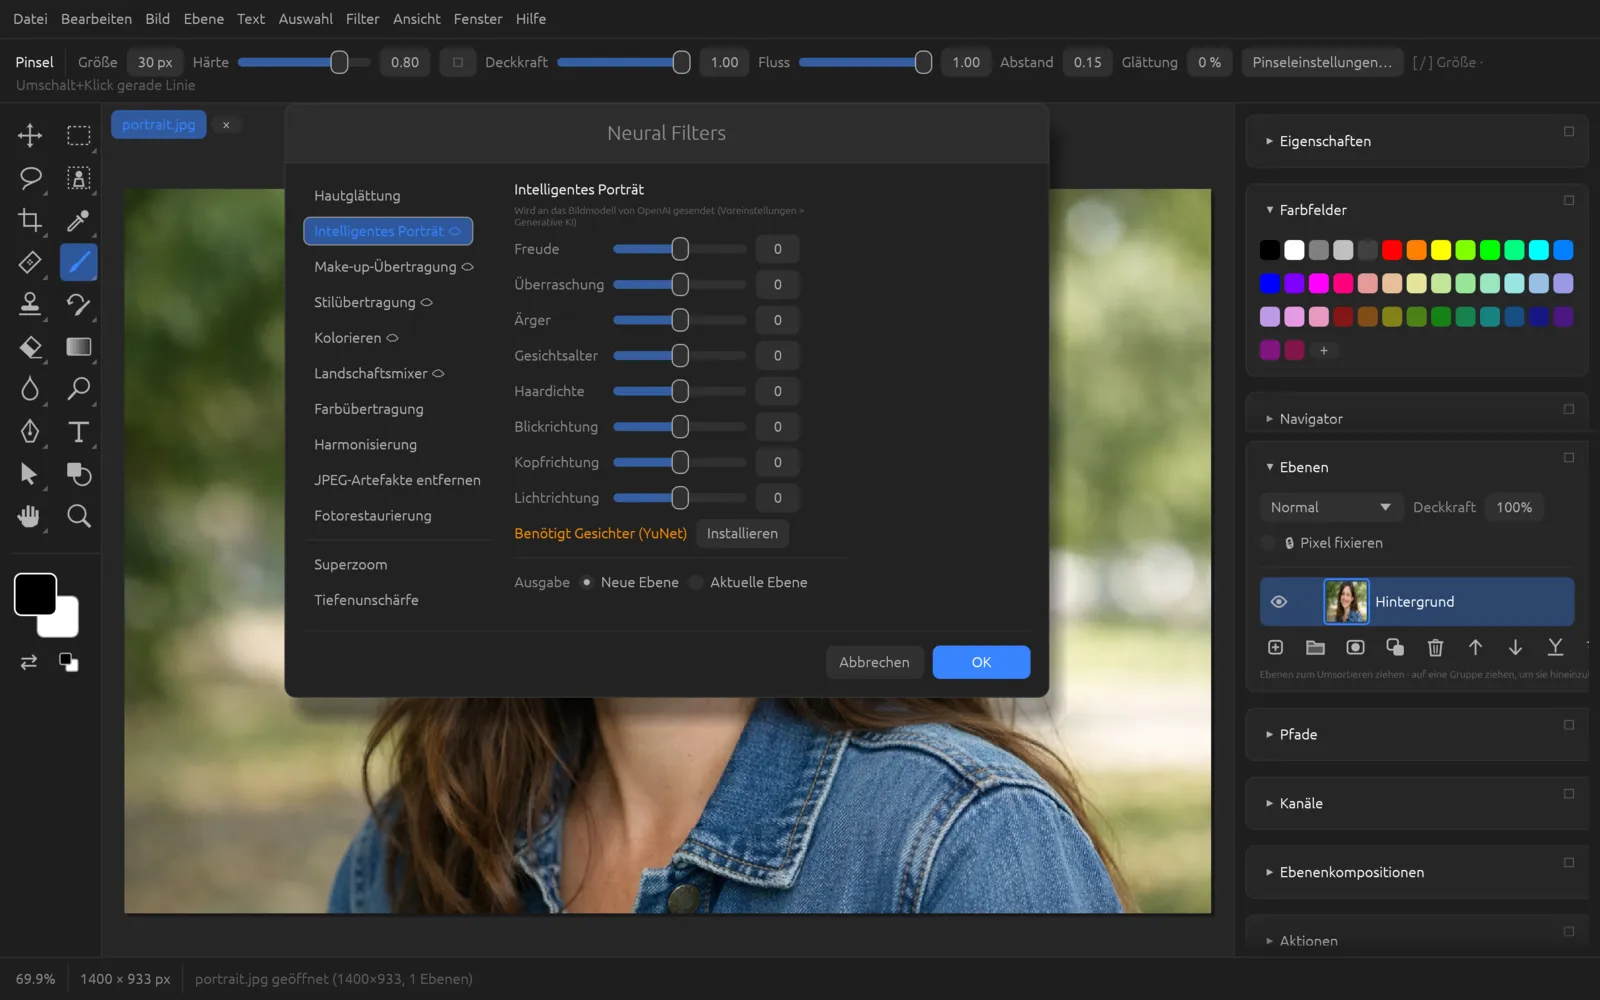Open the Normal blend mode dropdown
Image resolution: width=1600 pixels, height=1000 pixels.
tap(1330, 507)
